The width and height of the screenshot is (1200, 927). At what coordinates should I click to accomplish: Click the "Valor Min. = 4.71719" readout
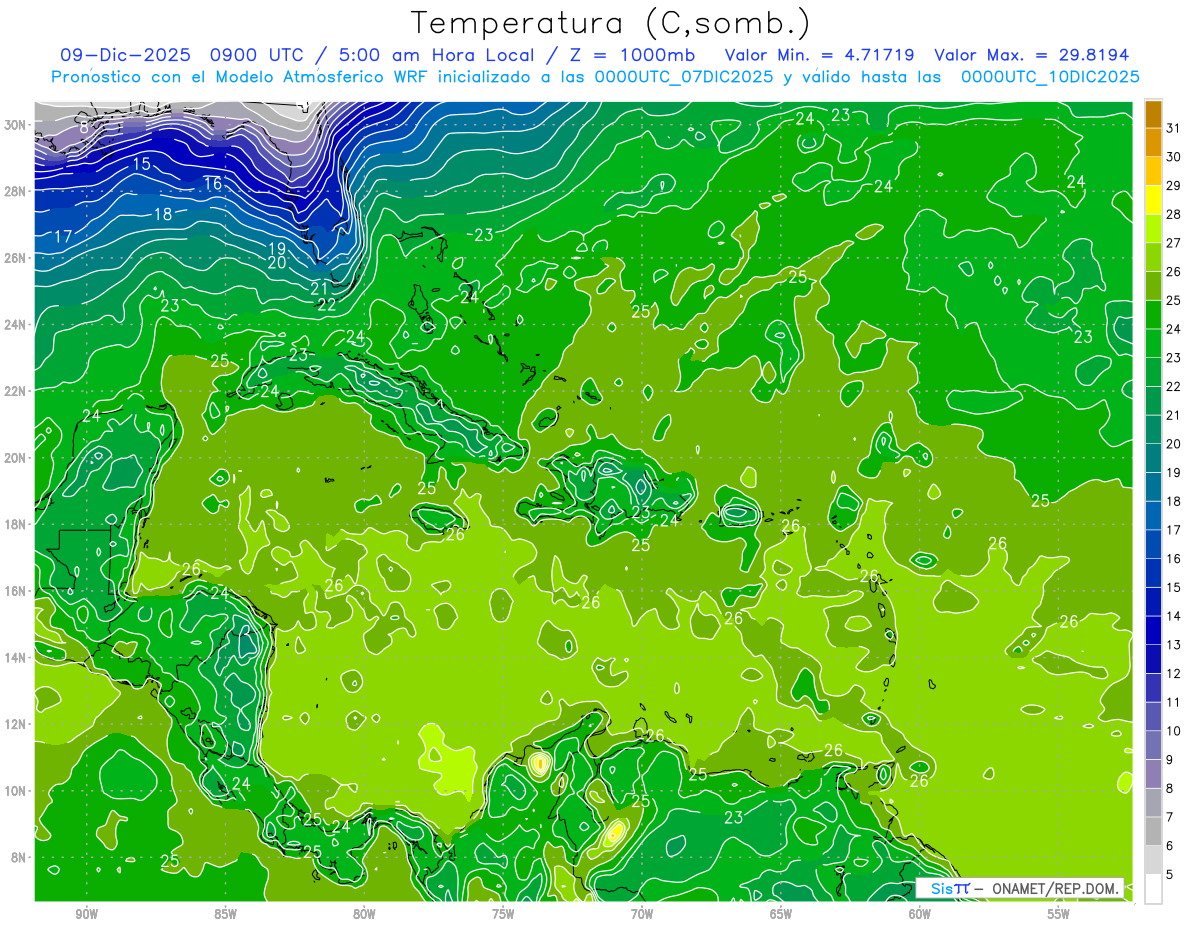[x=819, y=55]
